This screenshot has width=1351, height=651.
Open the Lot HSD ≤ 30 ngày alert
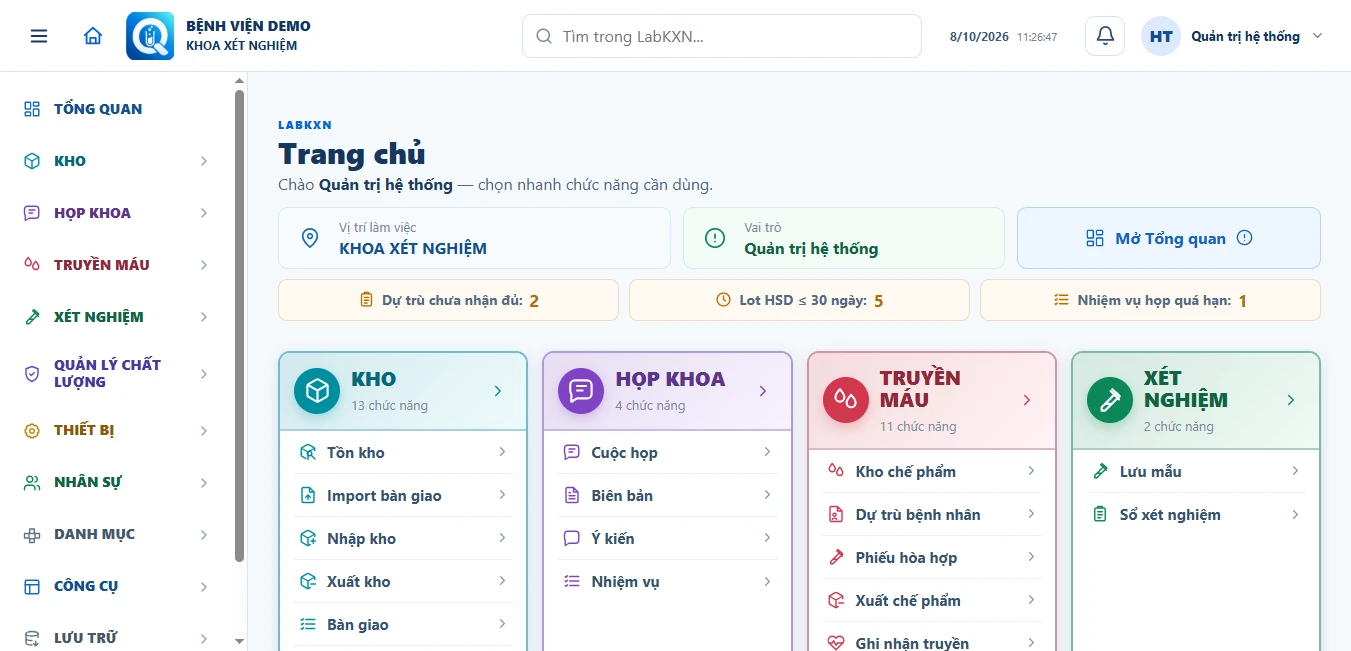[799, 300]
